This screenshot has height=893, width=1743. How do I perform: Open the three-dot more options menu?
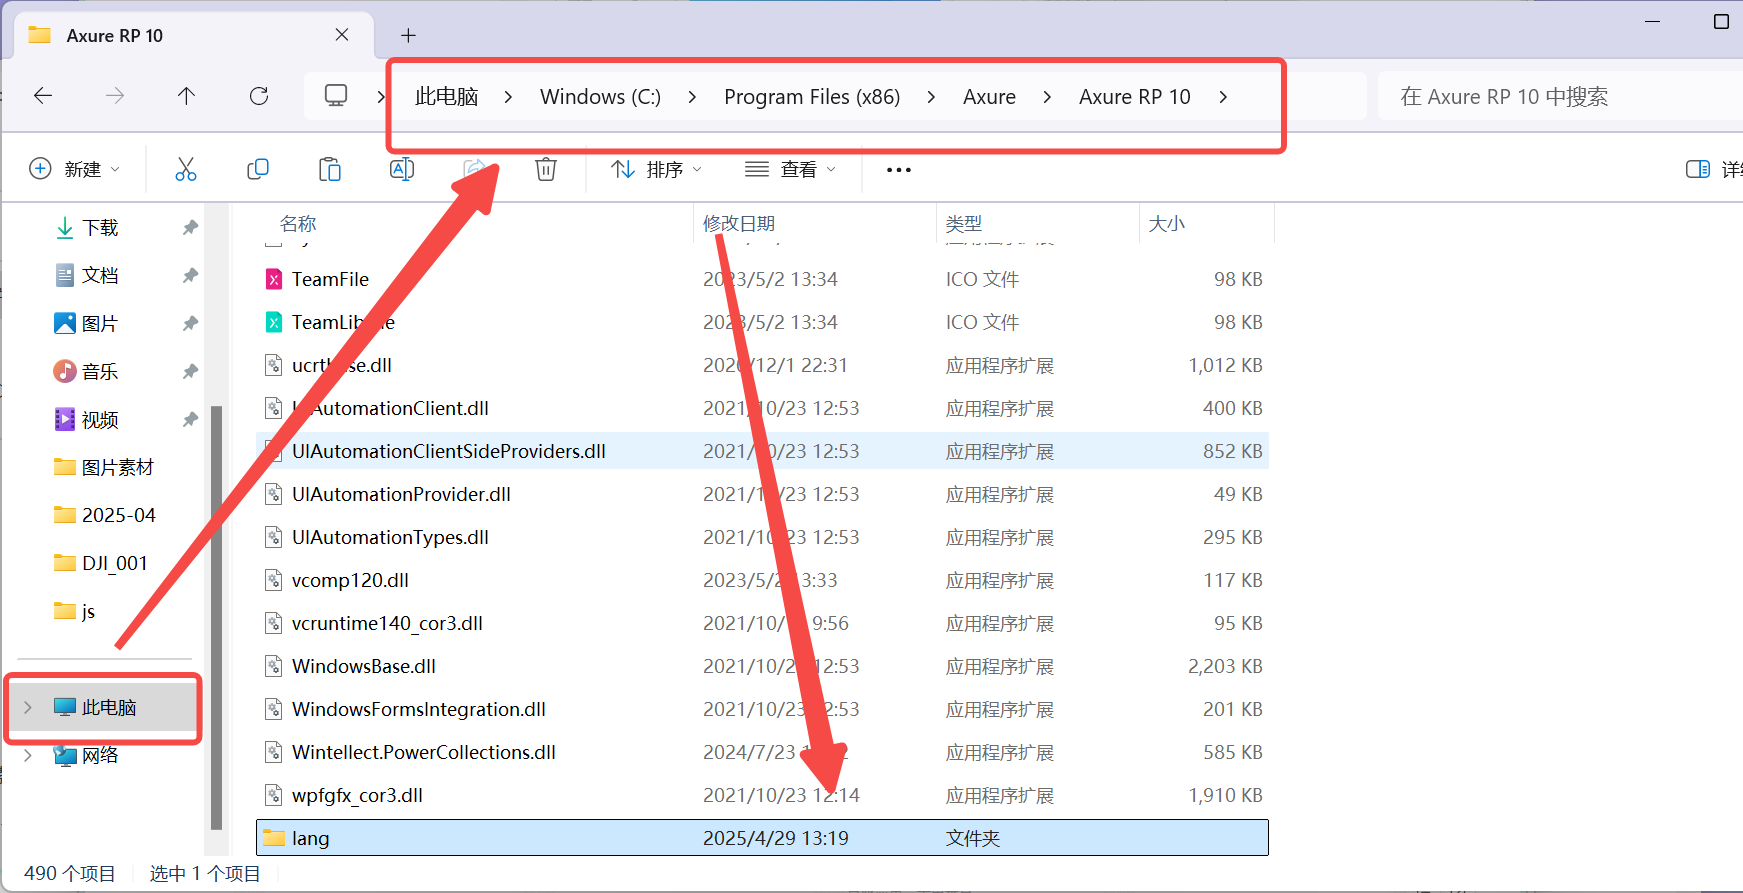899,170
